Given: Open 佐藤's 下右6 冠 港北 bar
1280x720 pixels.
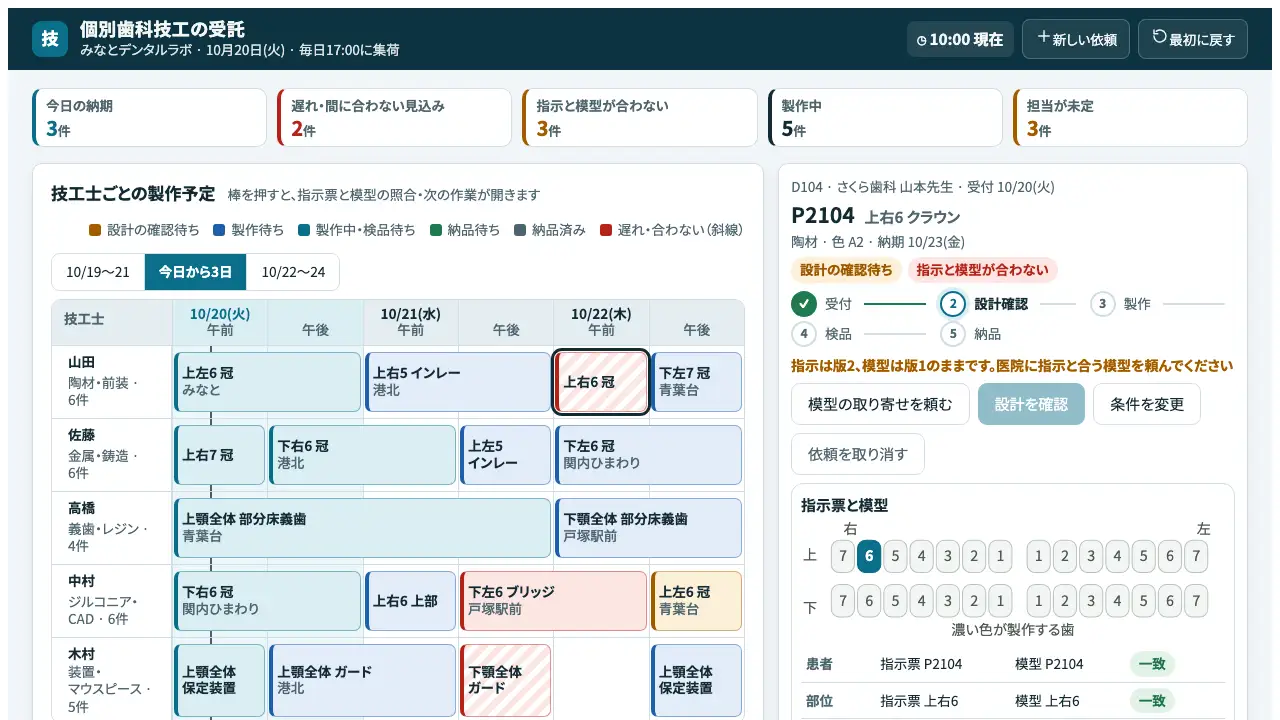Looking at the screenshot, I should click(362, 455).
